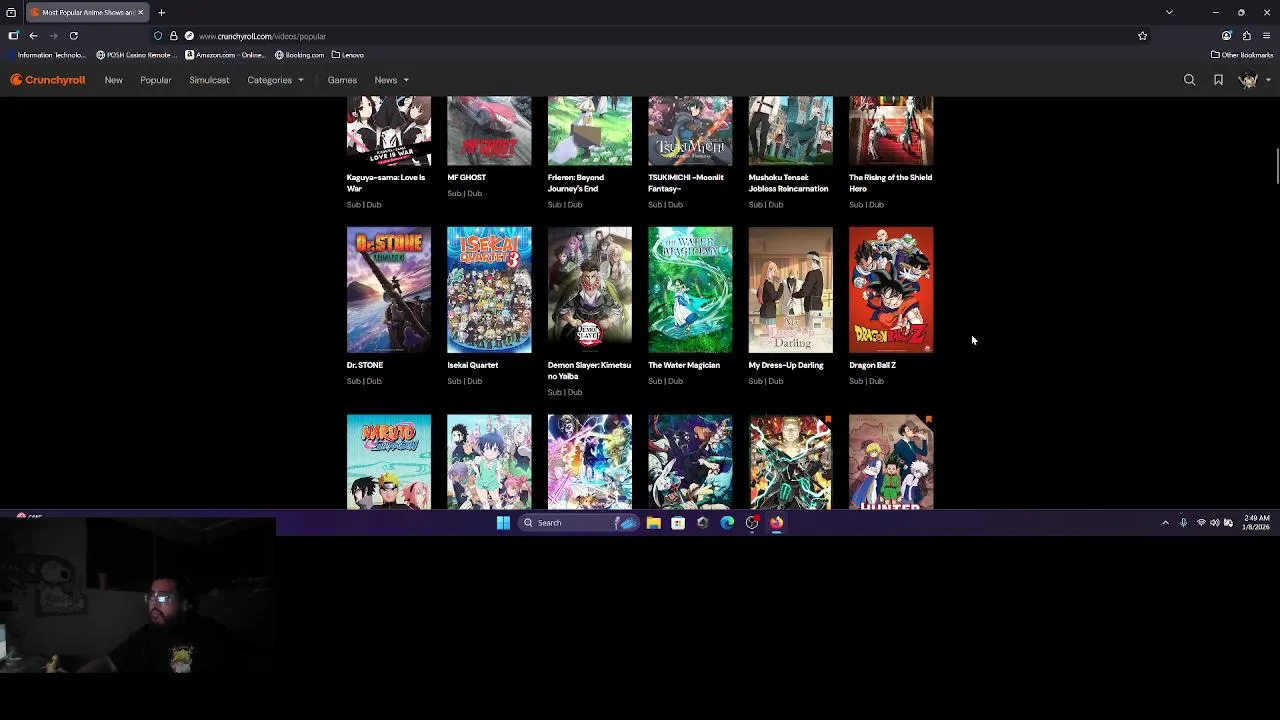
Task: Open the Firefox hamburger application menu
Action: [x=1266, y=36]
